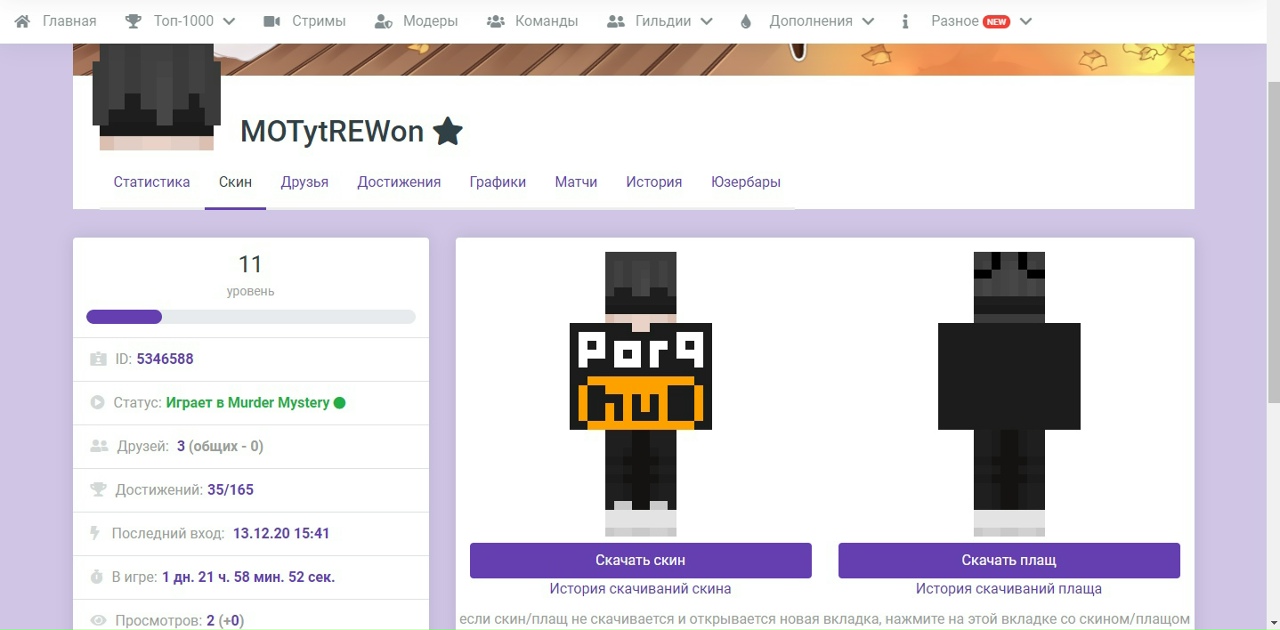Viewport: 1280px width, 630px height.
Task: Click the front view skin preview image
Action: (640, 394)
